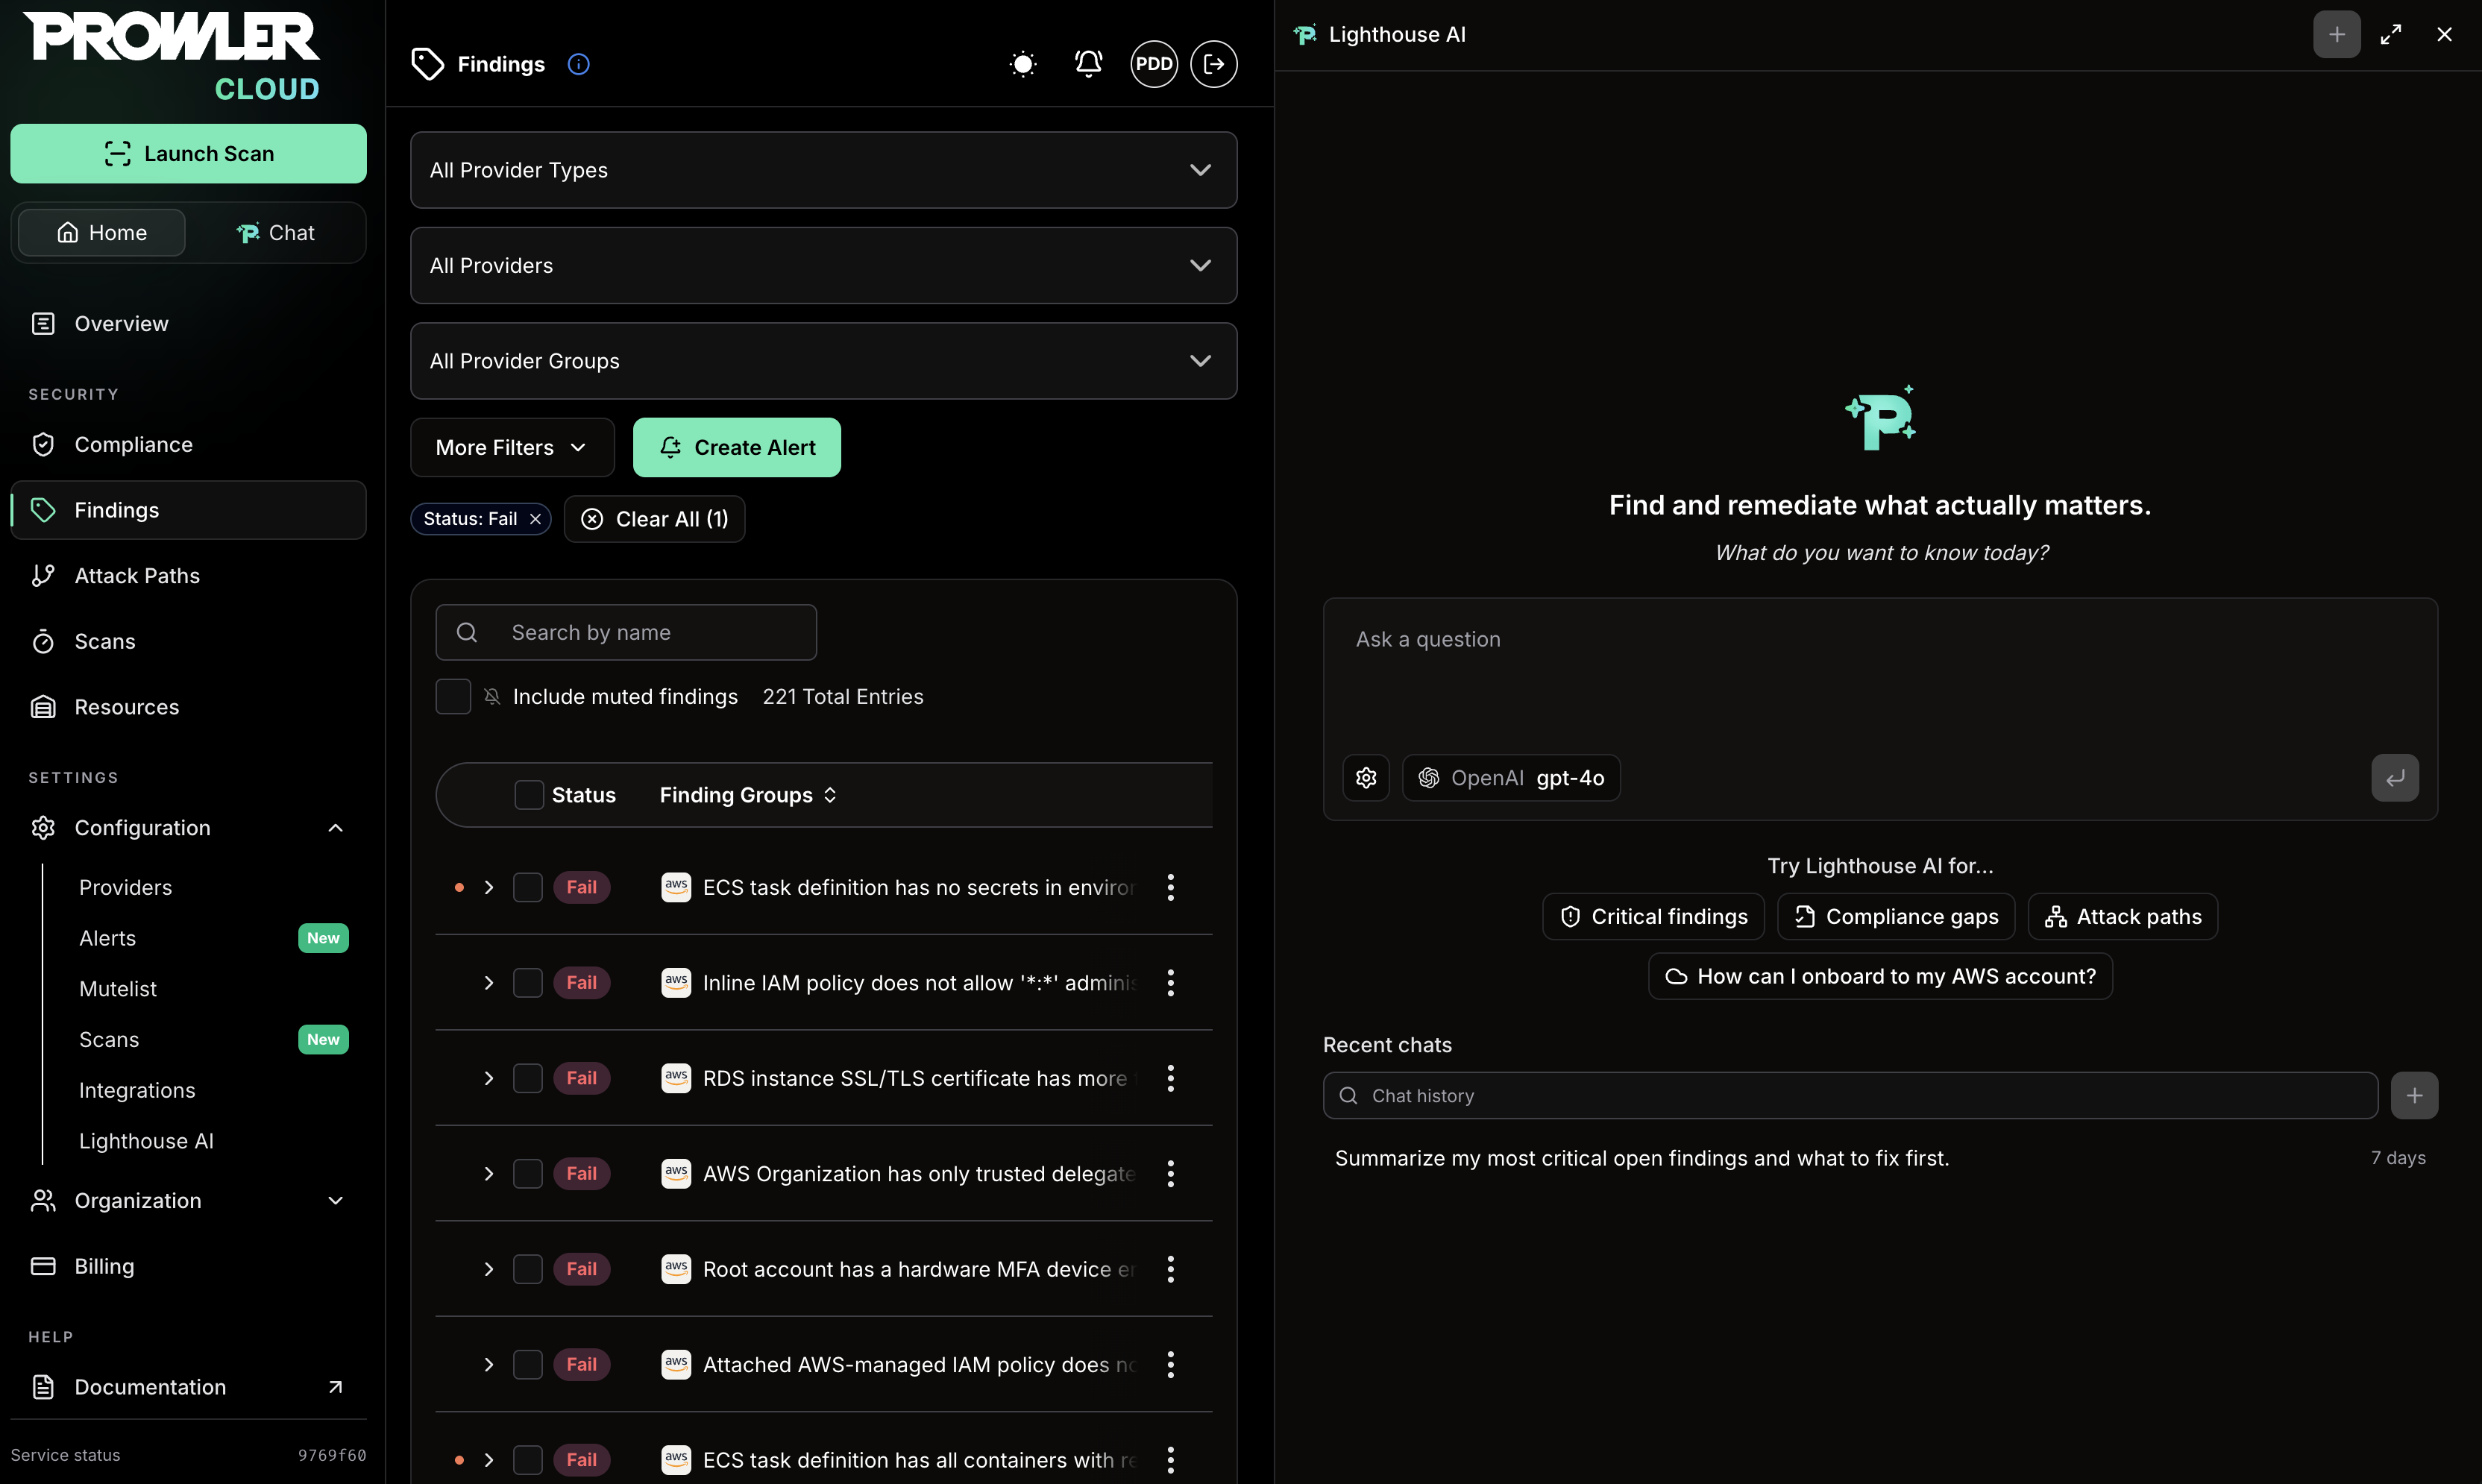Check the Attached AWS-managed IAM policy row

(528, 1365)
